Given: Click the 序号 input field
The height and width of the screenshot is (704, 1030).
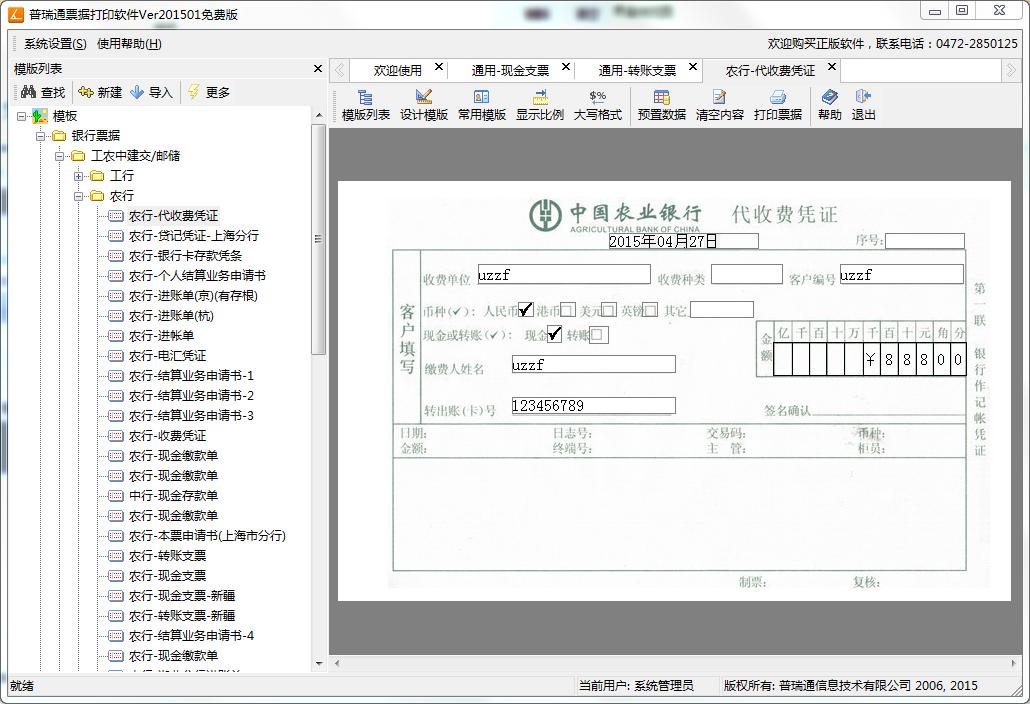Looking at the screenshot, I should click(924, 241).
